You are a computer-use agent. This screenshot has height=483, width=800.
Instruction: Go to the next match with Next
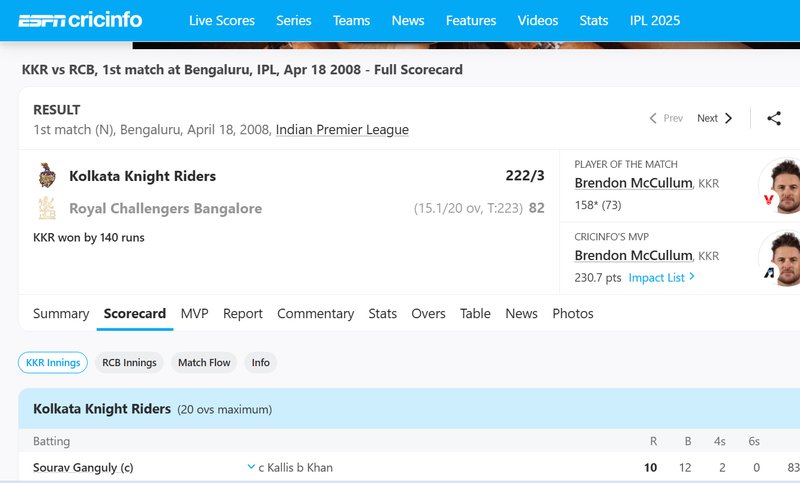click(x=715, y=118)
